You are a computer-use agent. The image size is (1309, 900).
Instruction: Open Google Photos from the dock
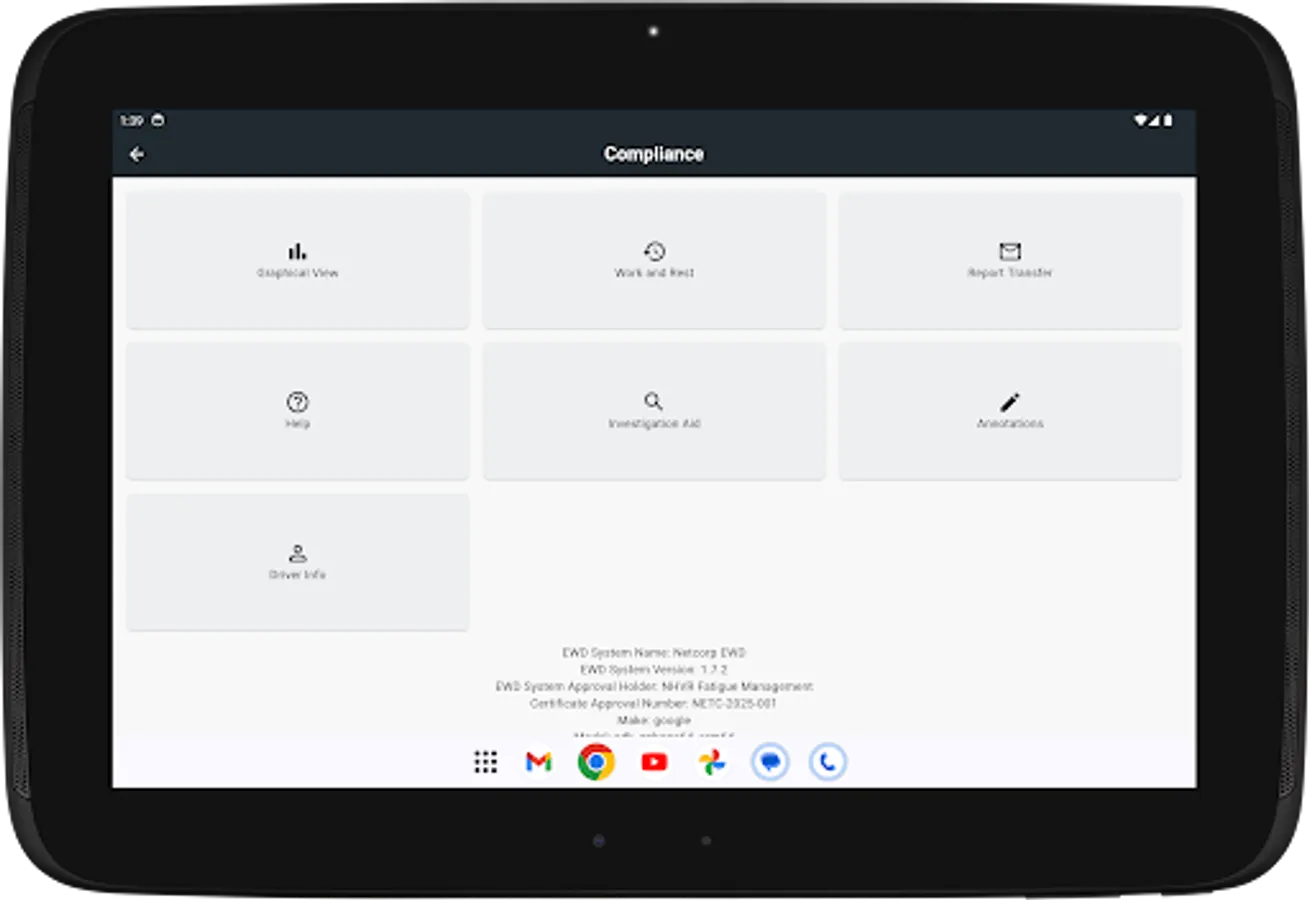click(711, 762)
